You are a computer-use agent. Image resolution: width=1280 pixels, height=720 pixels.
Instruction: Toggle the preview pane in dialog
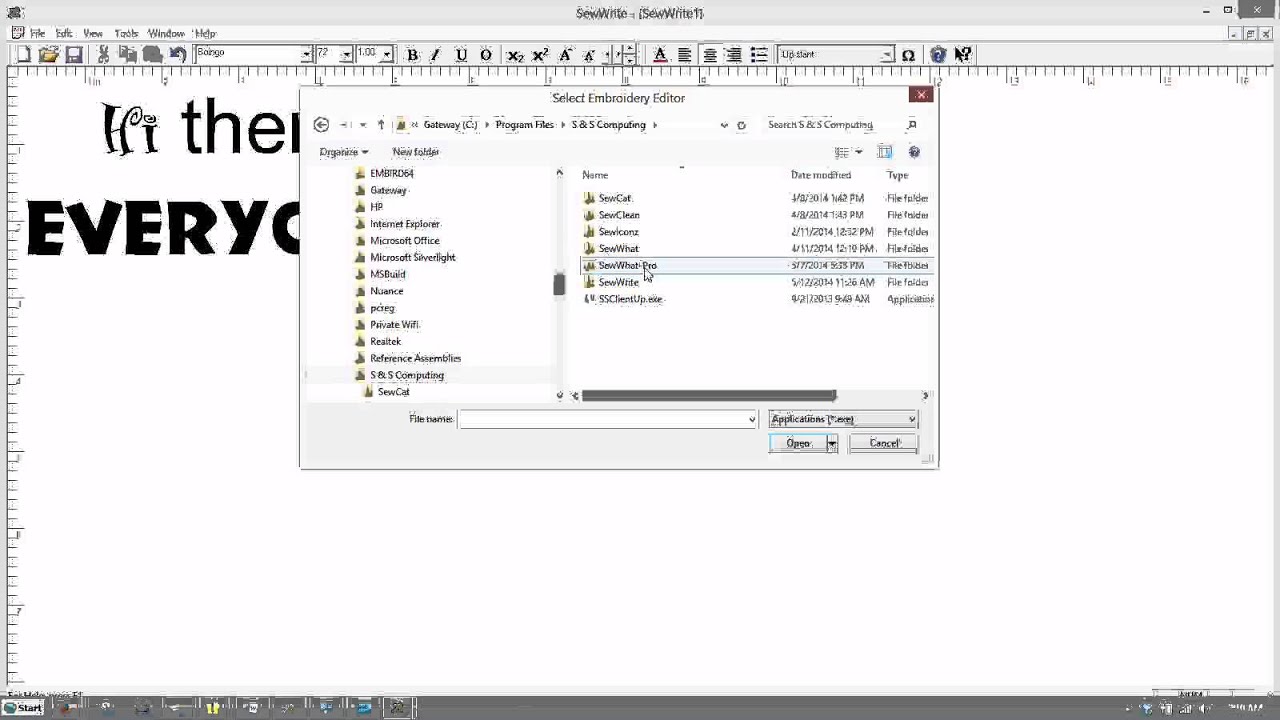tap(885, 152)
